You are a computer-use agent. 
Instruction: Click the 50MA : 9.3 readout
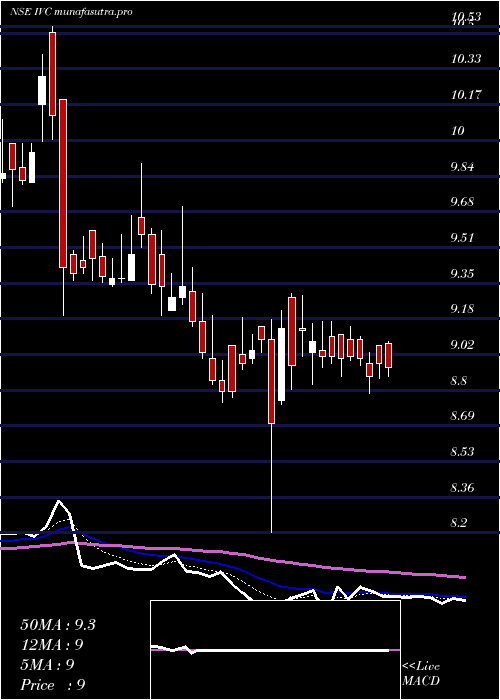click(x=58, y=625)
